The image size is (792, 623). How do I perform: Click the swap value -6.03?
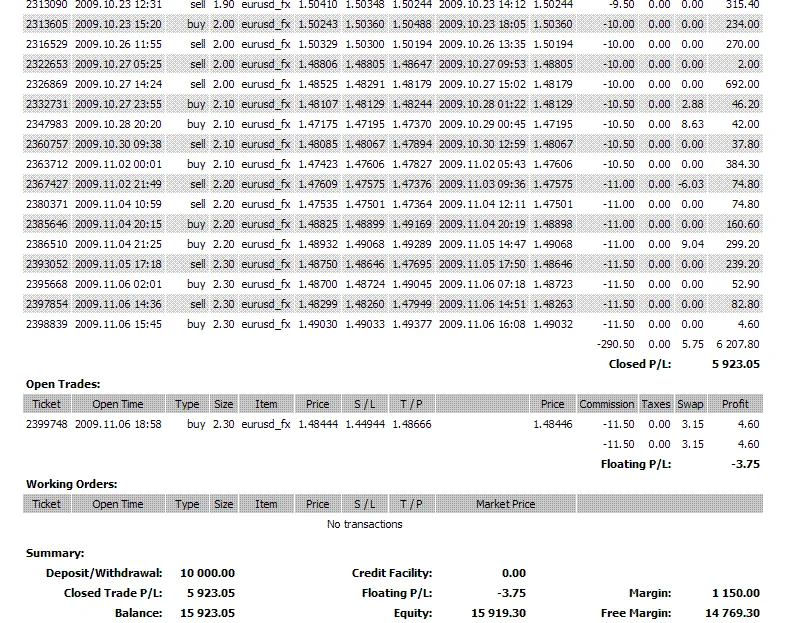pos(690,184)
